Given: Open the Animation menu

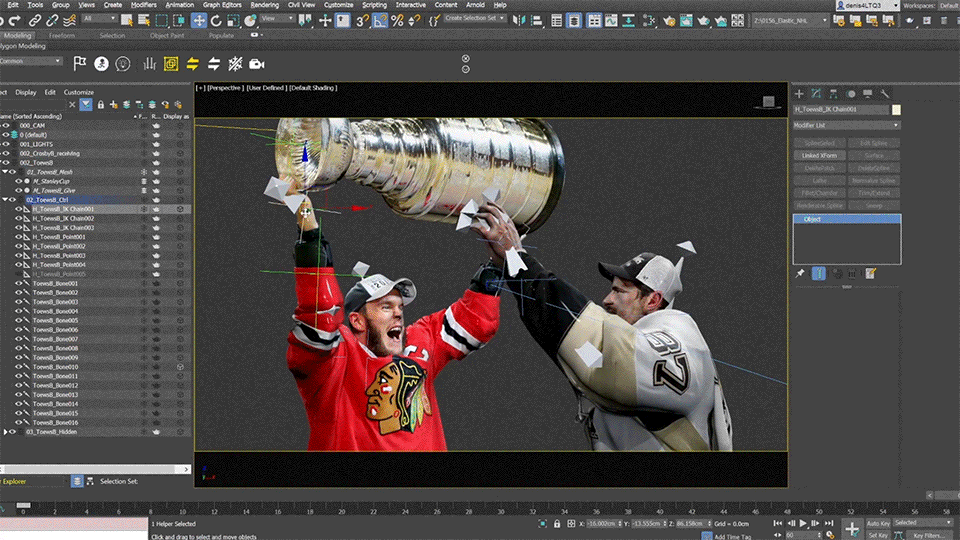Looking at the screenshot, I should 179,5.
